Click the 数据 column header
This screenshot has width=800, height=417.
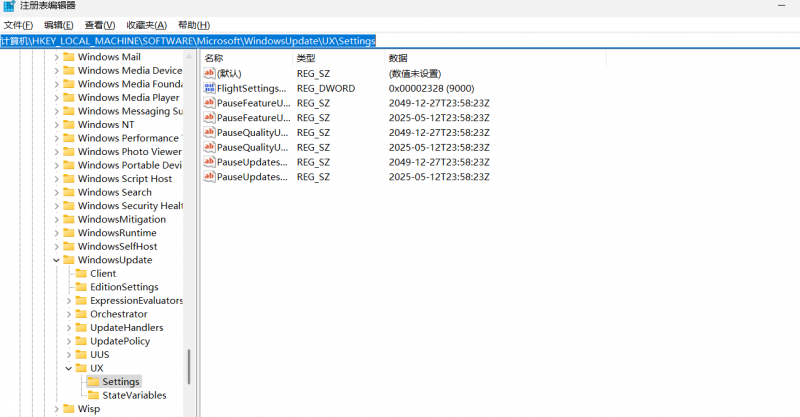398,59
